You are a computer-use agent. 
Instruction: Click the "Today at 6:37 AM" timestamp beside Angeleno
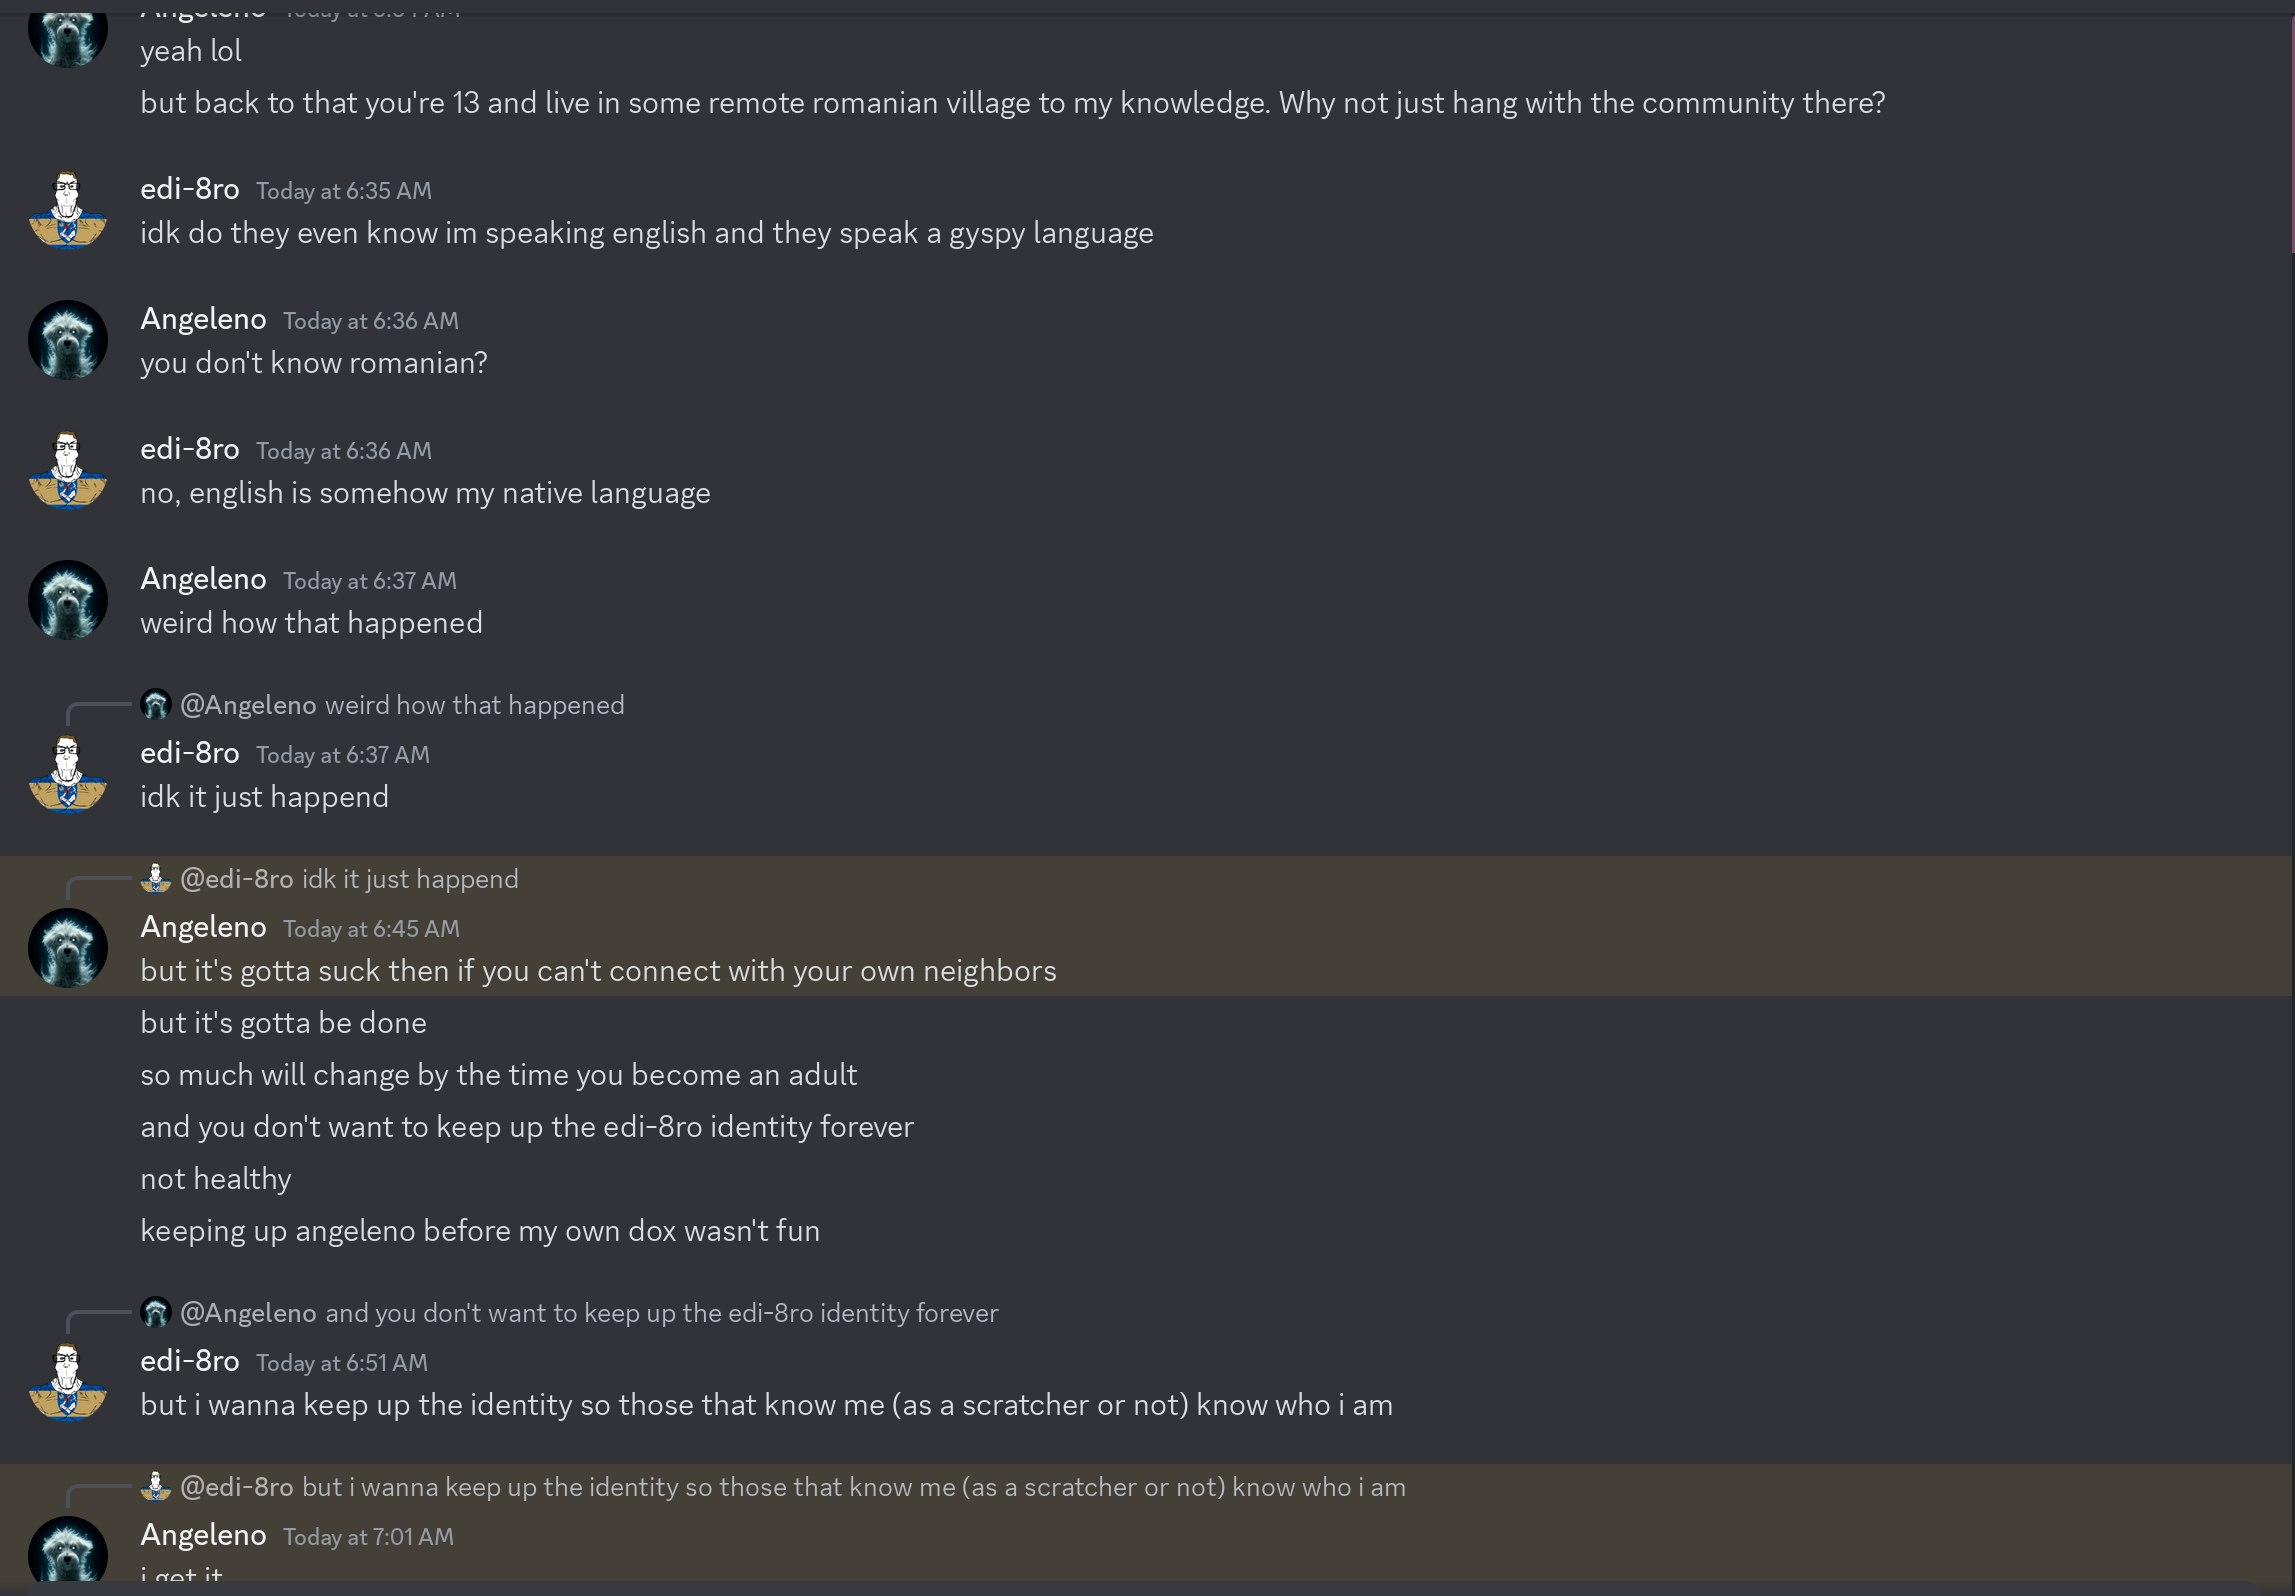click(369, 581)
